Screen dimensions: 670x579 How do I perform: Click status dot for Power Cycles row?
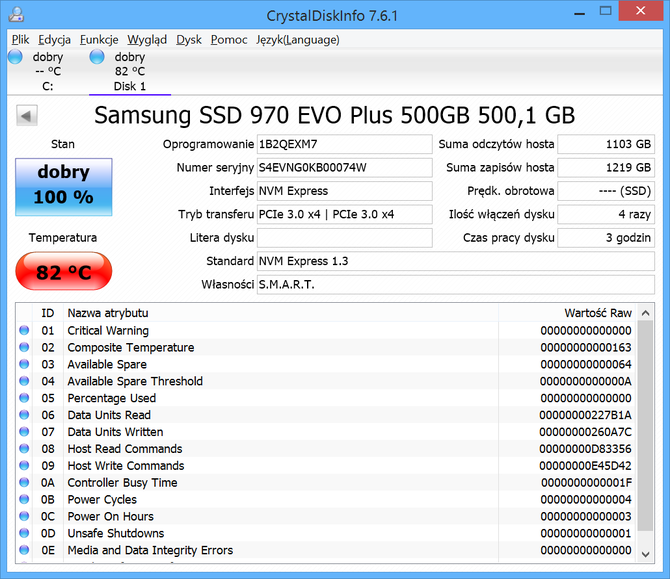pos(24,499)
